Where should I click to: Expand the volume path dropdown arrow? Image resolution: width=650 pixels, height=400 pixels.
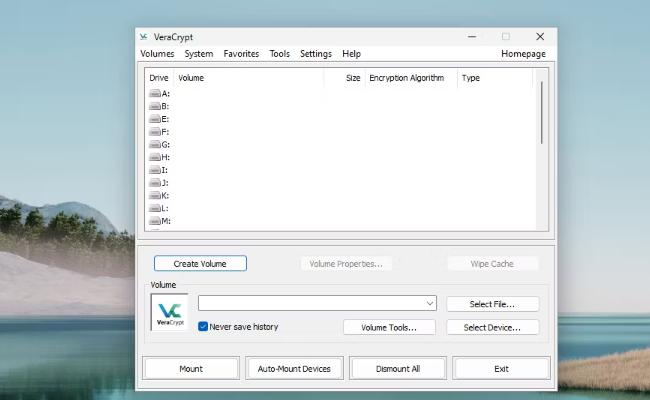(x=430, y=303)
